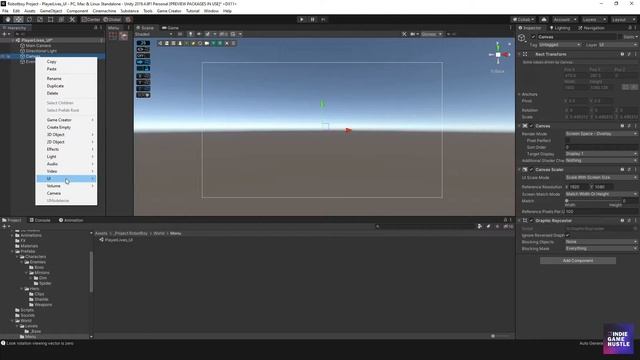Click the Project panel add plus button
640x360 pixels.
tap(4, 226)
